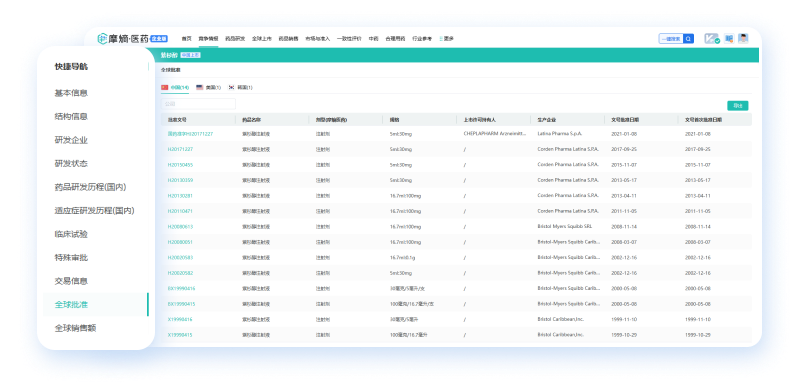The width and height of the screenshot is (798, 388).
Task: Open the user avatar icon in header
Action: click(744, 39)
